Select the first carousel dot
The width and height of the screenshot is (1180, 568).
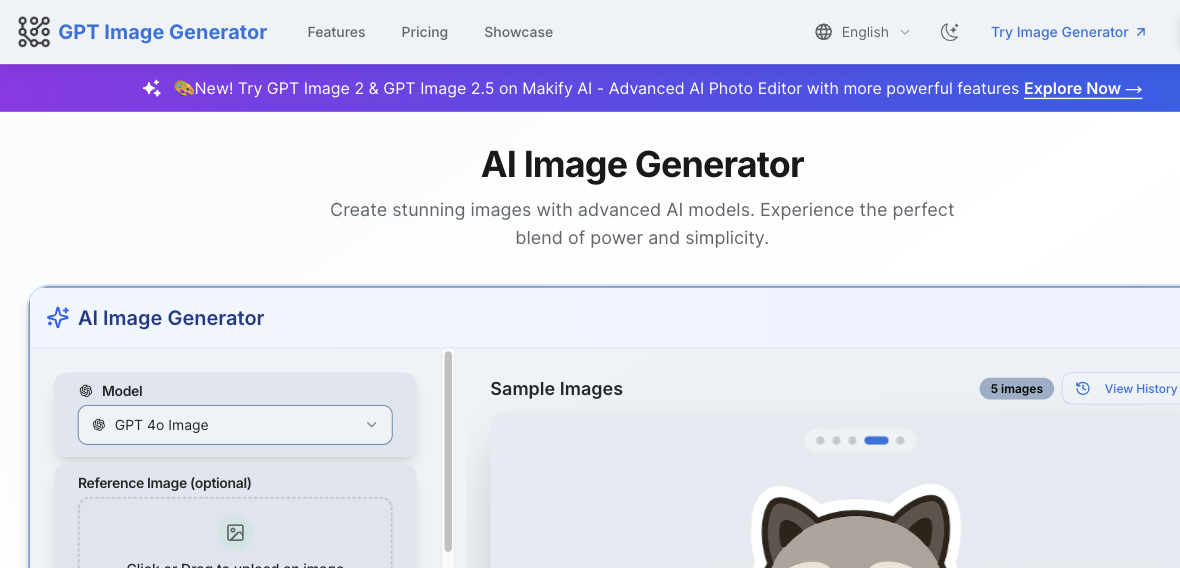pyautogui.click(x=820, y=441)
